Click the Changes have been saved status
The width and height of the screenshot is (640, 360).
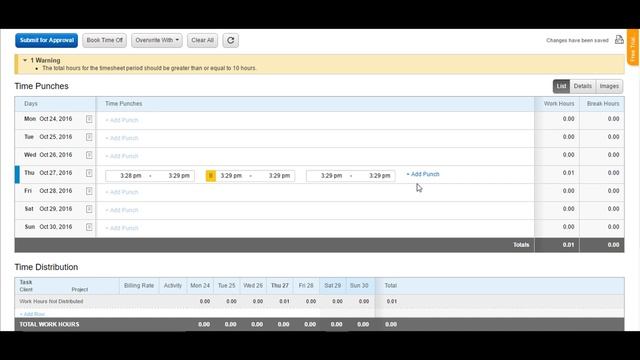tap(577, 40)
